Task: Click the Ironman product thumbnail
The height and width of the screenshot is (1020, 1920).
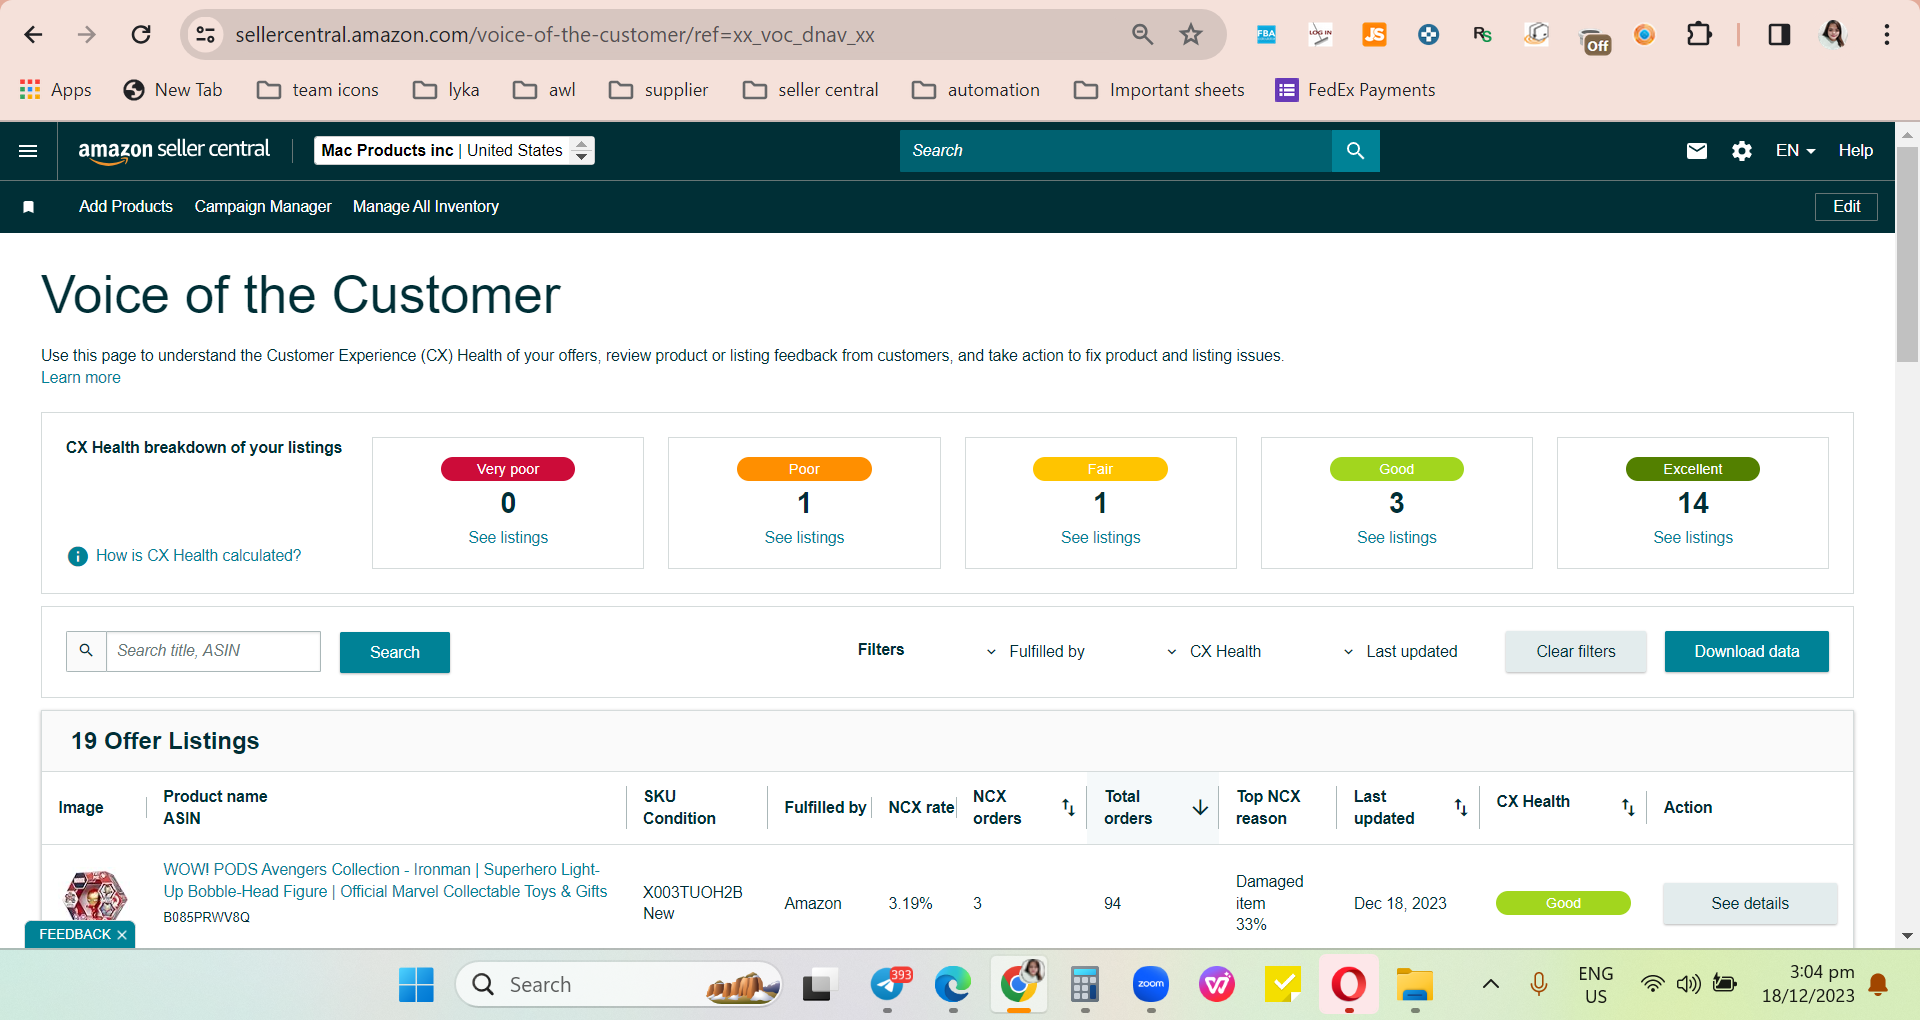Action: (x=95, y=897)
